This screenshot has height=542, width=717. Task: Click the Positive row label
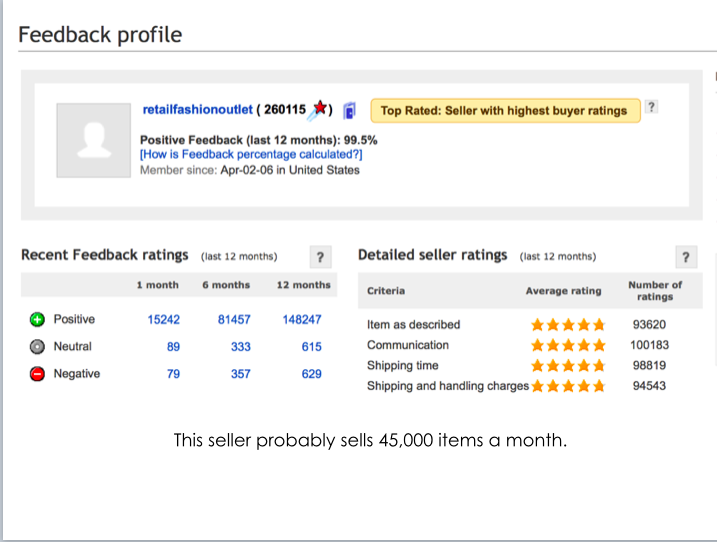point(74,319)
